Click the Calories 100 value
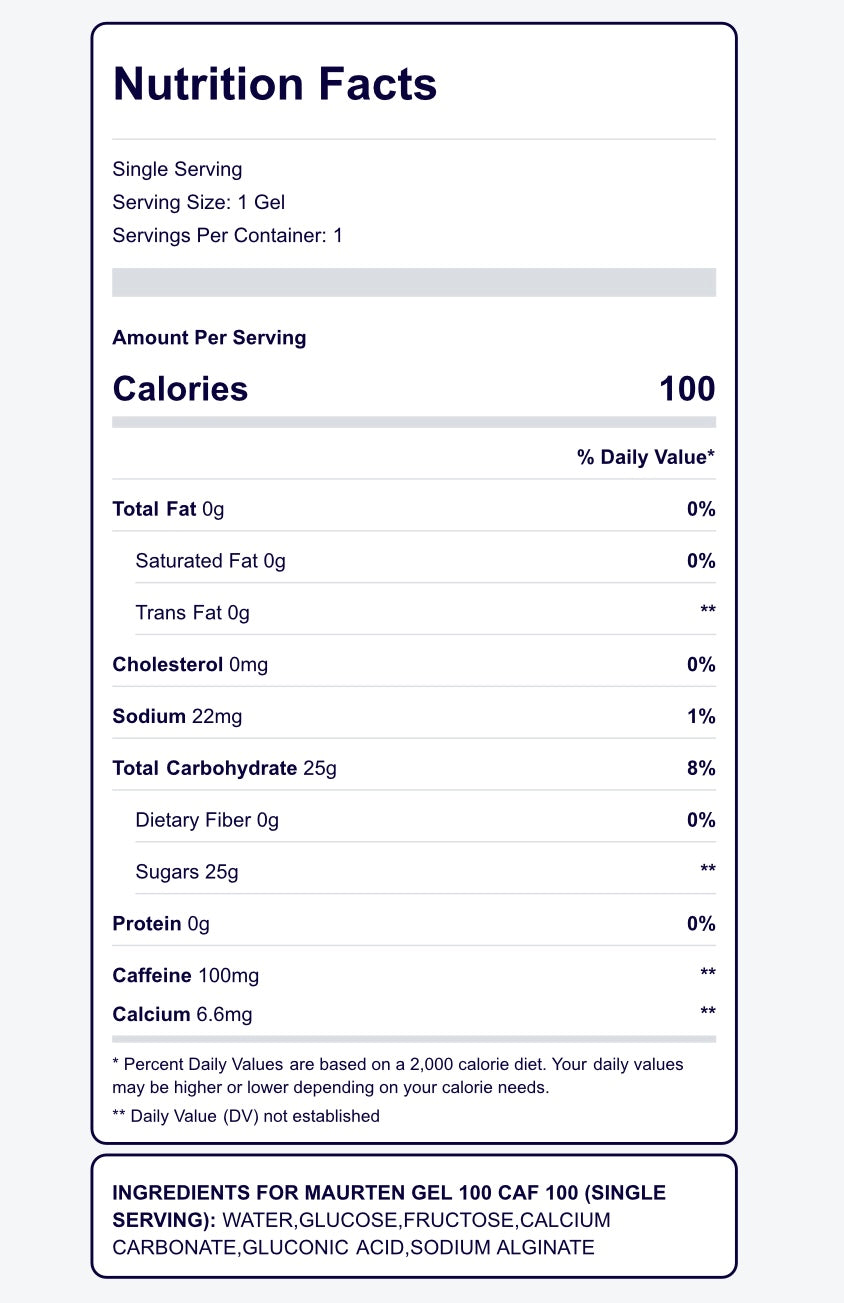The width and height of the screenshot is (844, 1303). click(x=688, y=389)
